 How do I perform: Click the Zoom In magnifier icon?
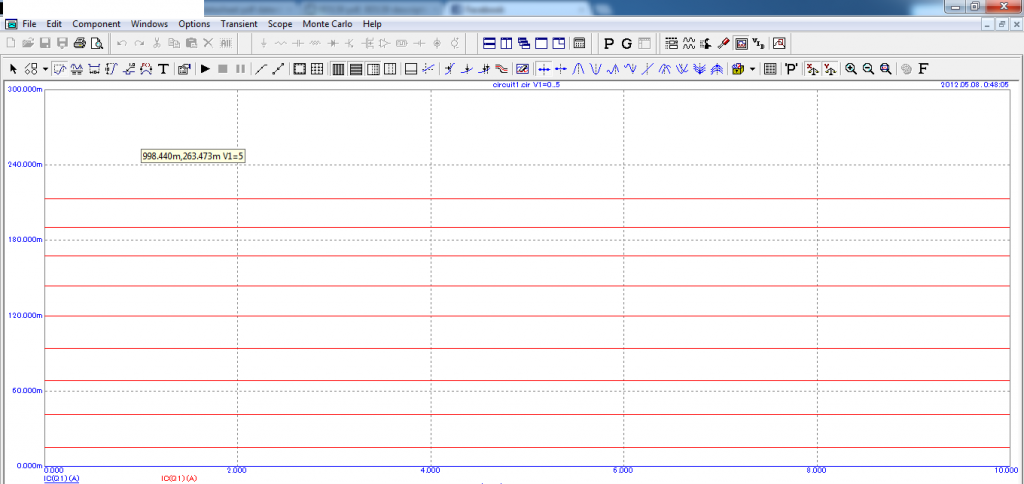pos(851,69)
